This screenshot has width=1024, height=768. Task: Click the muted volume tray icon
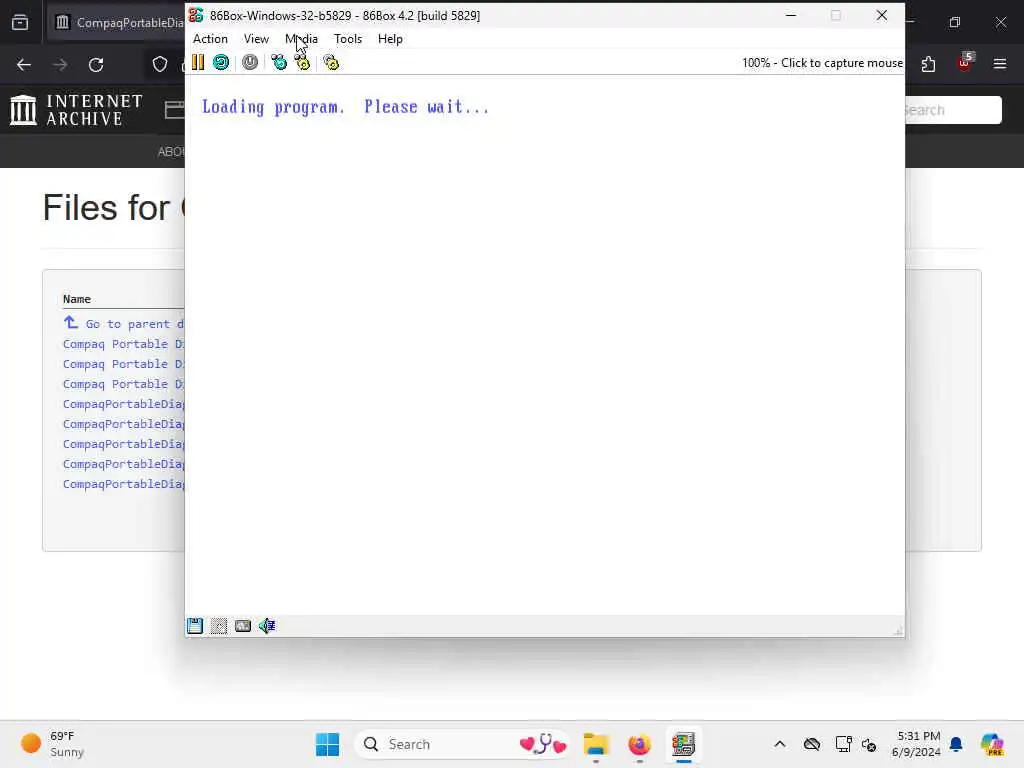pyautogui.click(x=869, y=744)
